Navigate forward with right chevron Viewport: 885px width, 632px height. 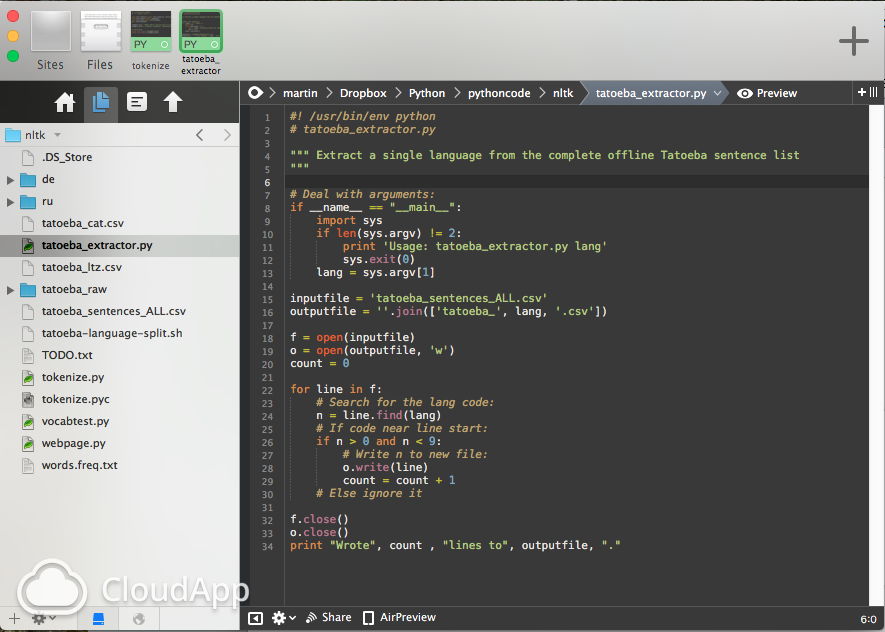[227, 135]
